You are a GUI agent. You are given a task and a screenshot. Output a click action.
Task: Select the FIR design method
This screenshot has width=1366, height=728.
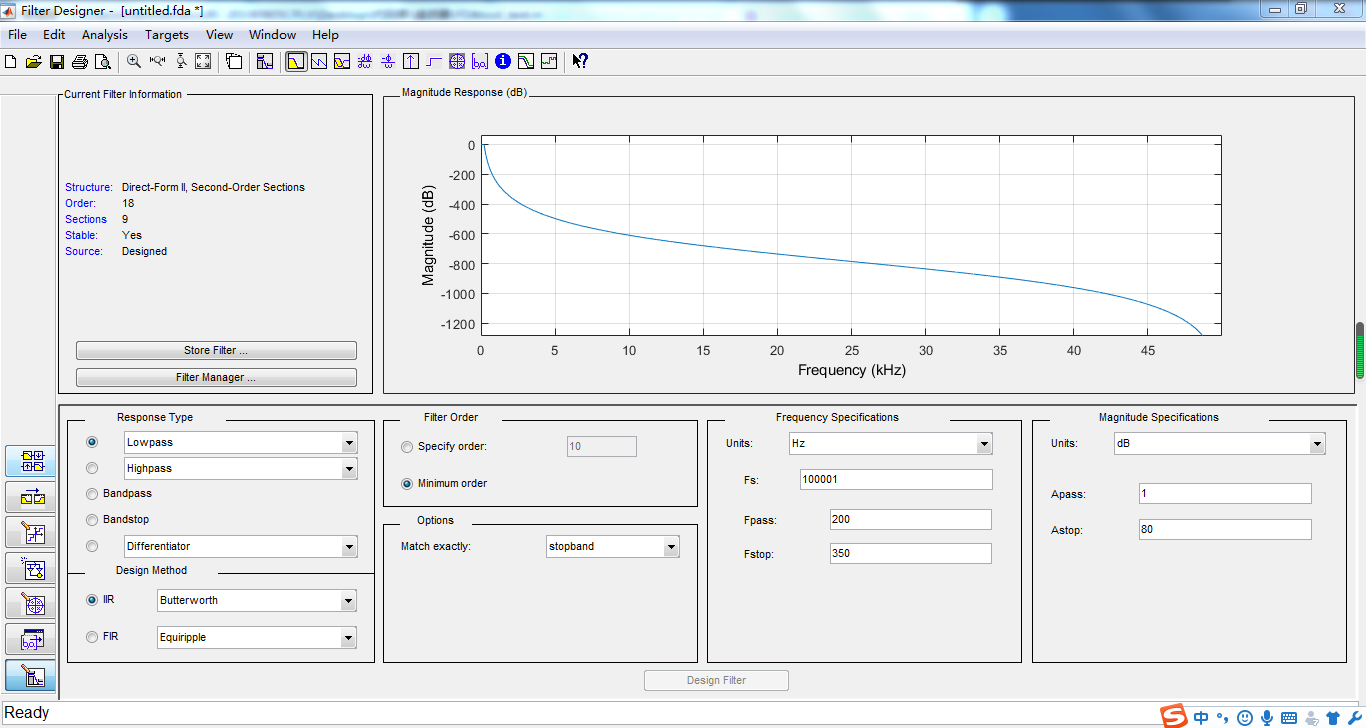pos(91,637)
